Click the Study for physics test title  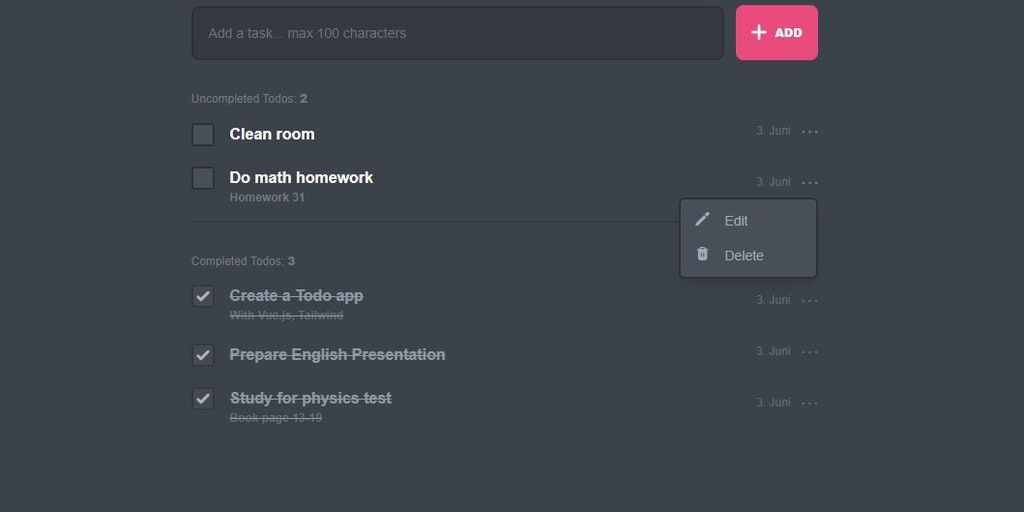pos(310,398)
